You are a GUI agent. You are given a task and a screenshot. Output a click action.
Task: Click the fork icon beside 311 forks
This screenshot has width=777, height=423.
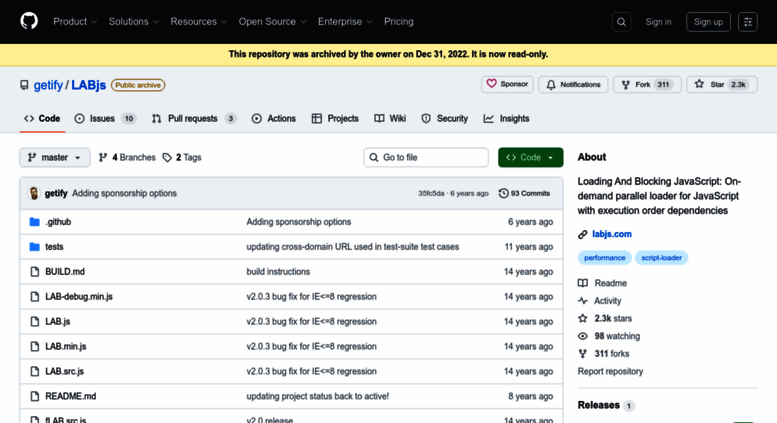[x=583, y=354]
